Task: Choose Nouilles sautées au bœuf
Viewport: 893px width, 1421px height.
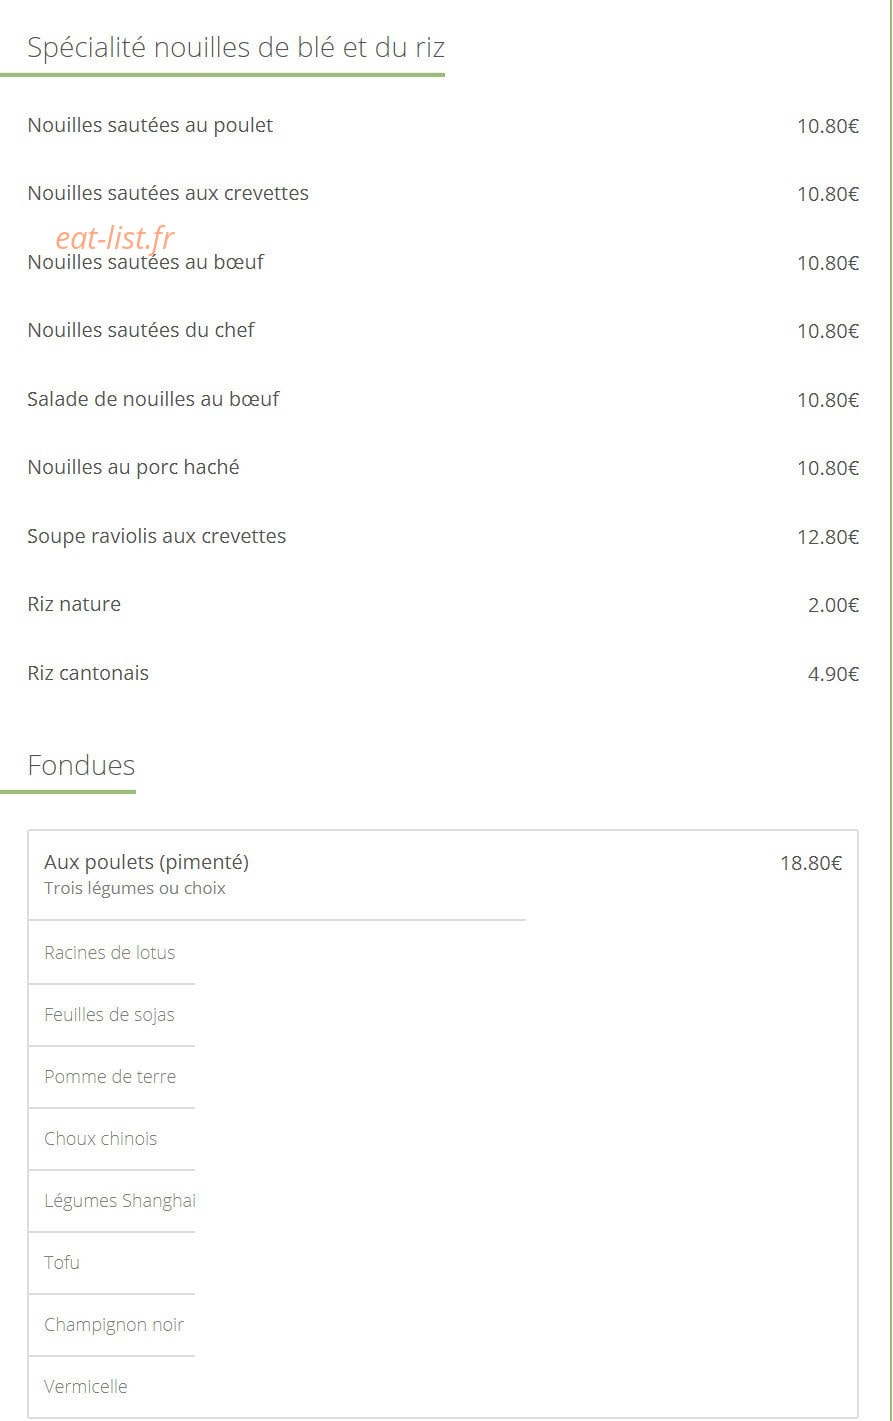Action: coord(443,263)
